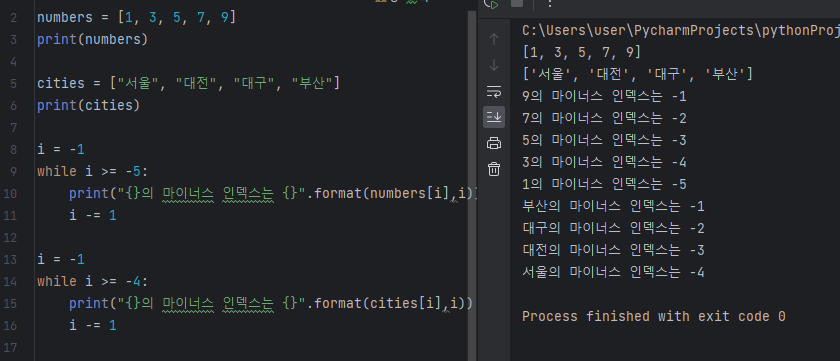Image resolution: width=840 pixels, height=361 pixels.
Task: Clear console with the trash icon
Action: [494, 169]
